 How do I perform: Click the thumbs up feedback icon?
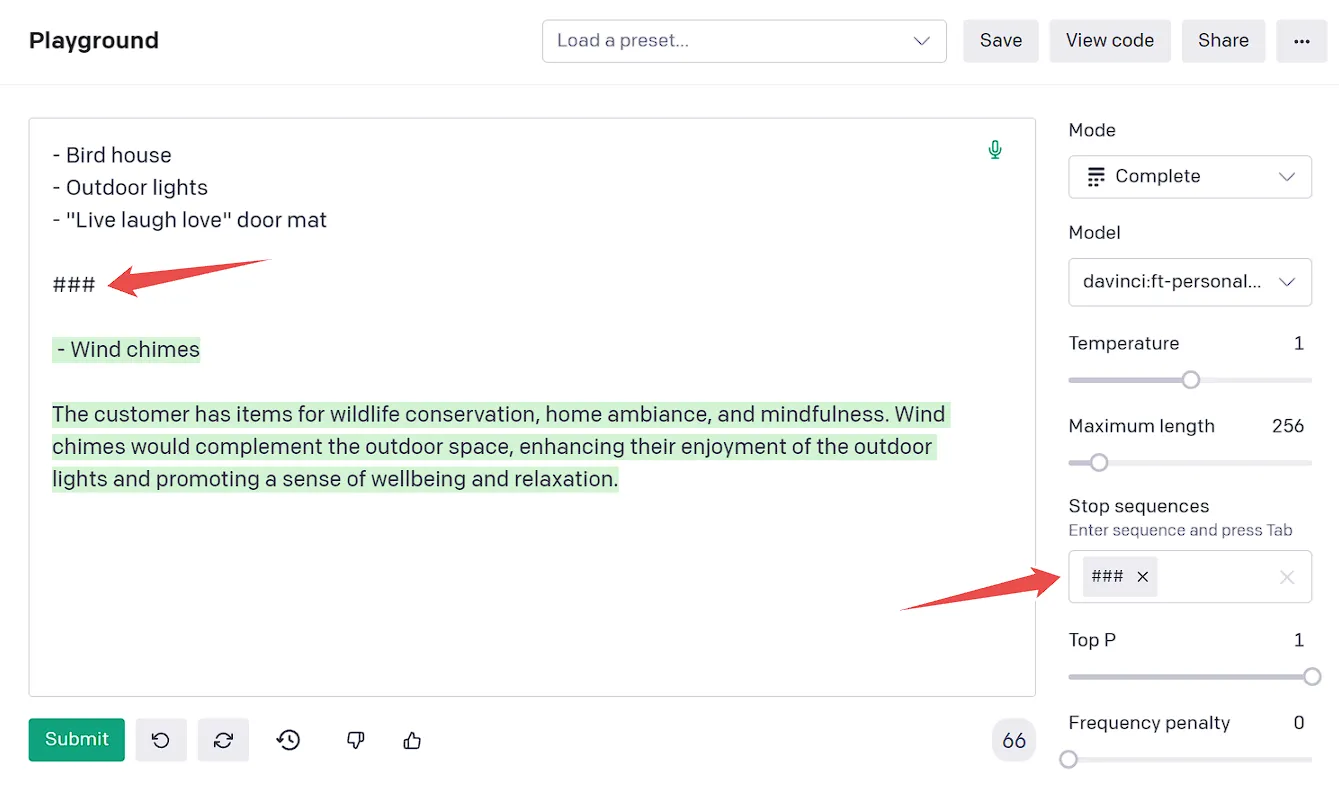(412, 740)
